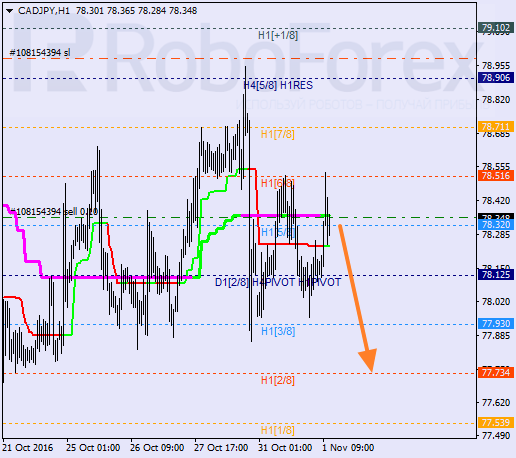Click the CADJPY,H1 symbol title
Screen dimensions: 516x458
(x=44, y=11)
